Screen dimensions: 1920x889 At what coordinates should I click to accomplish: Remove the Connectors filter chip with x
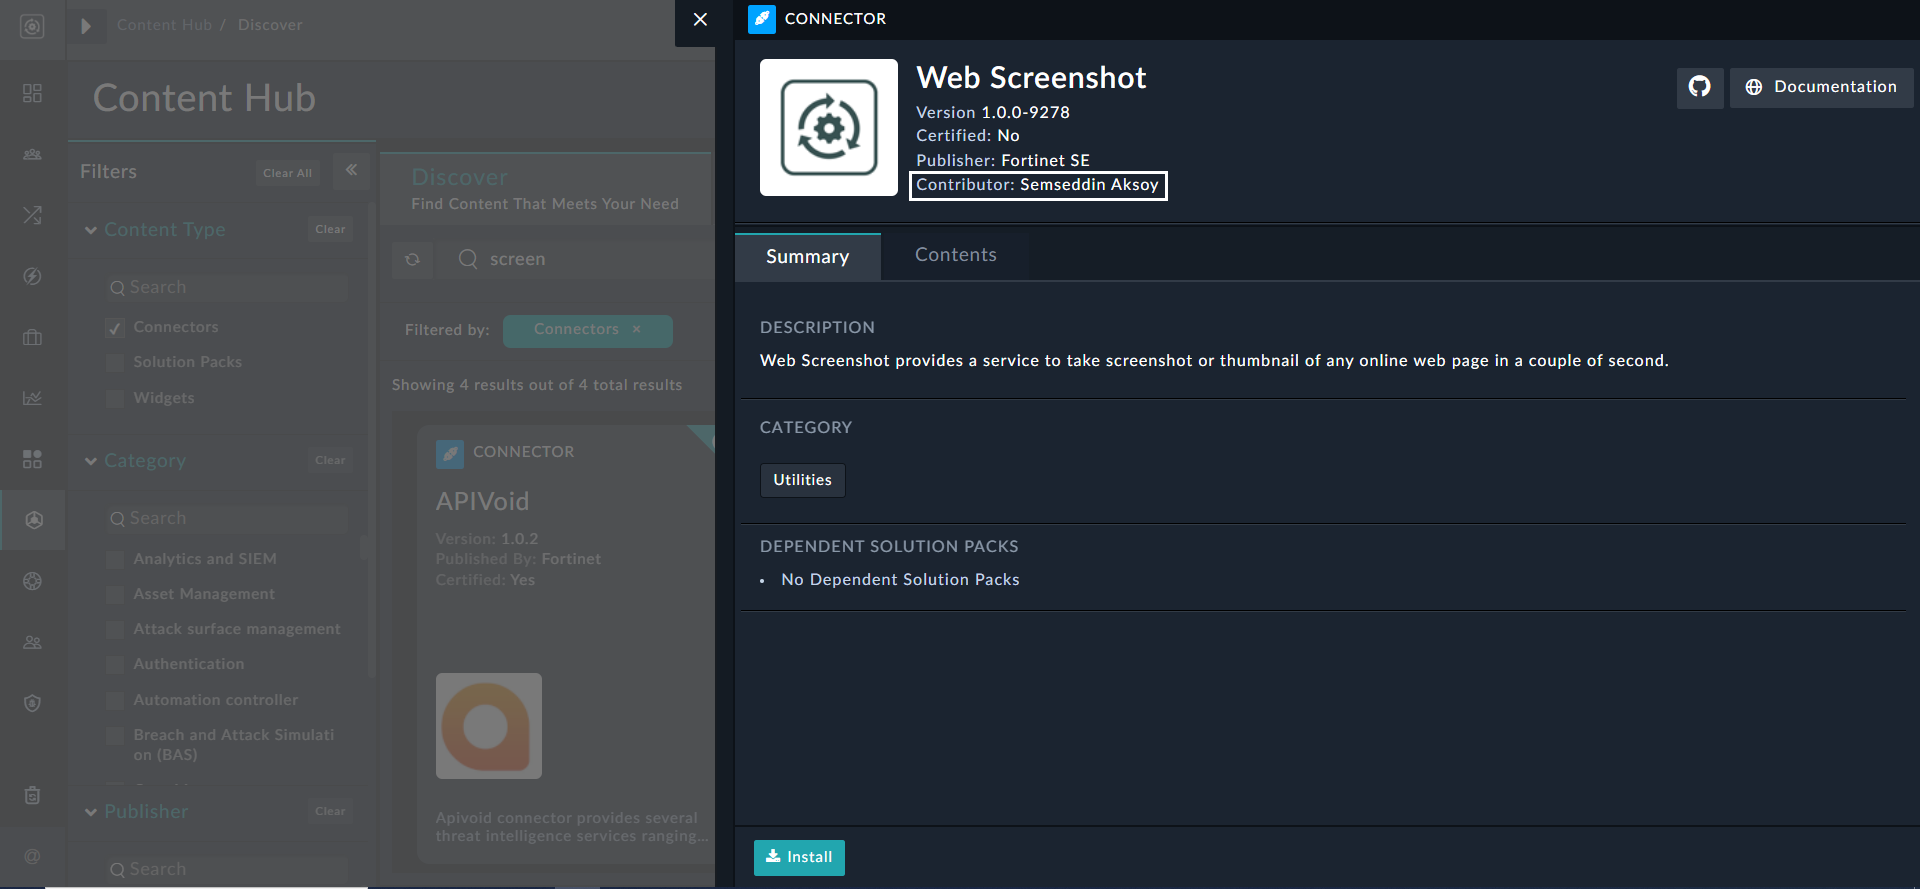(x=636, y=329)
